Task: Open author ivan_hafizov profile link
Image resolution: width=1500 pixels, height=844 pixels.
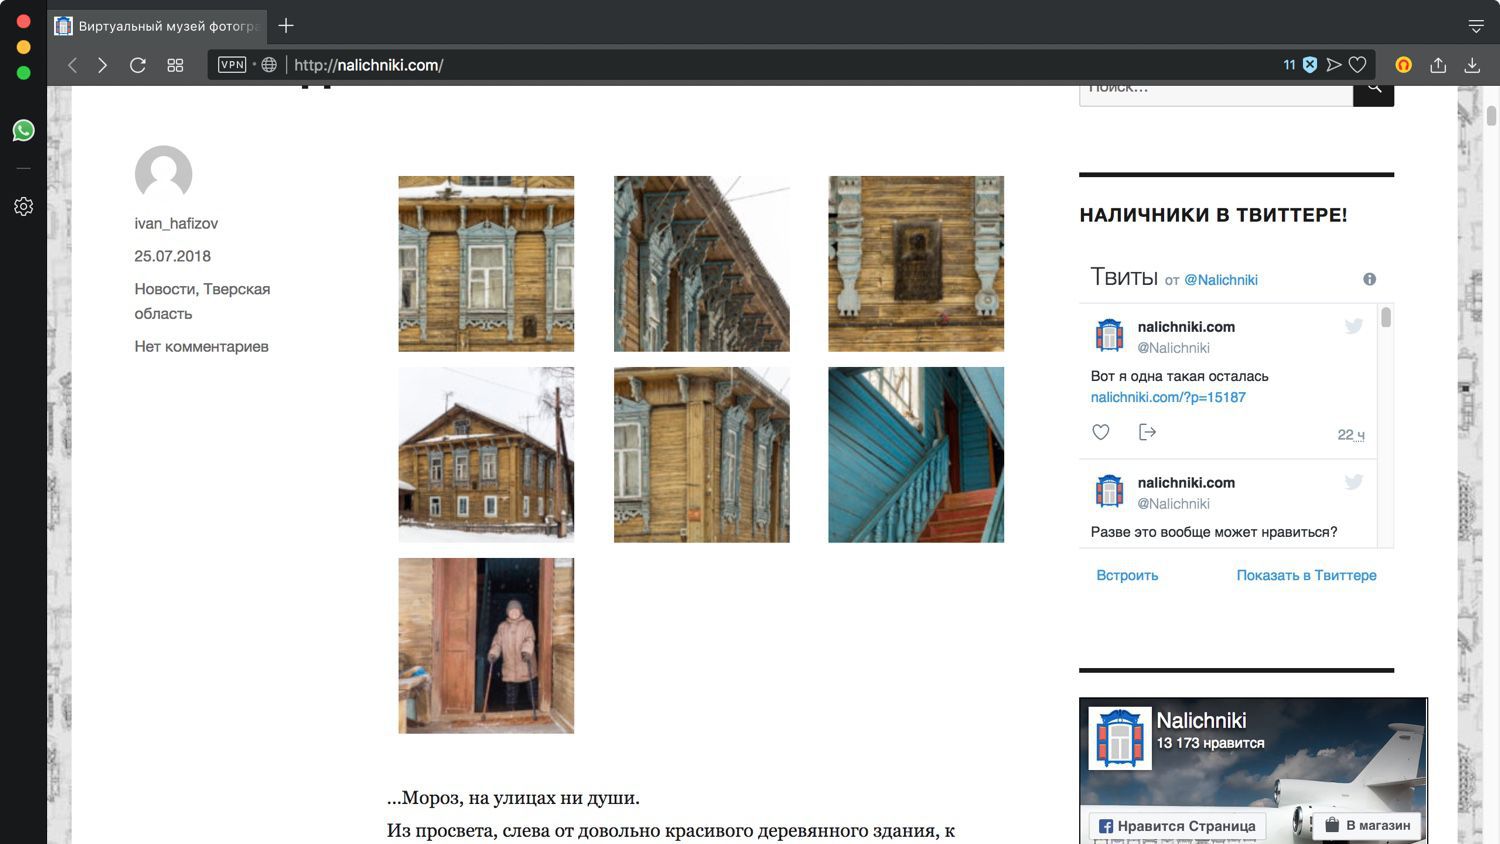Action: coord(176,223)
